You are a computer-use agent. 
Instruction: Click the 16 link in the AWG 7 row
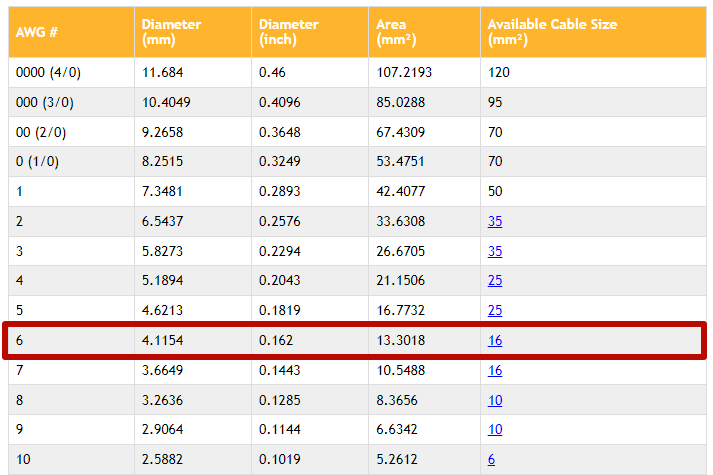pos(495,371)
